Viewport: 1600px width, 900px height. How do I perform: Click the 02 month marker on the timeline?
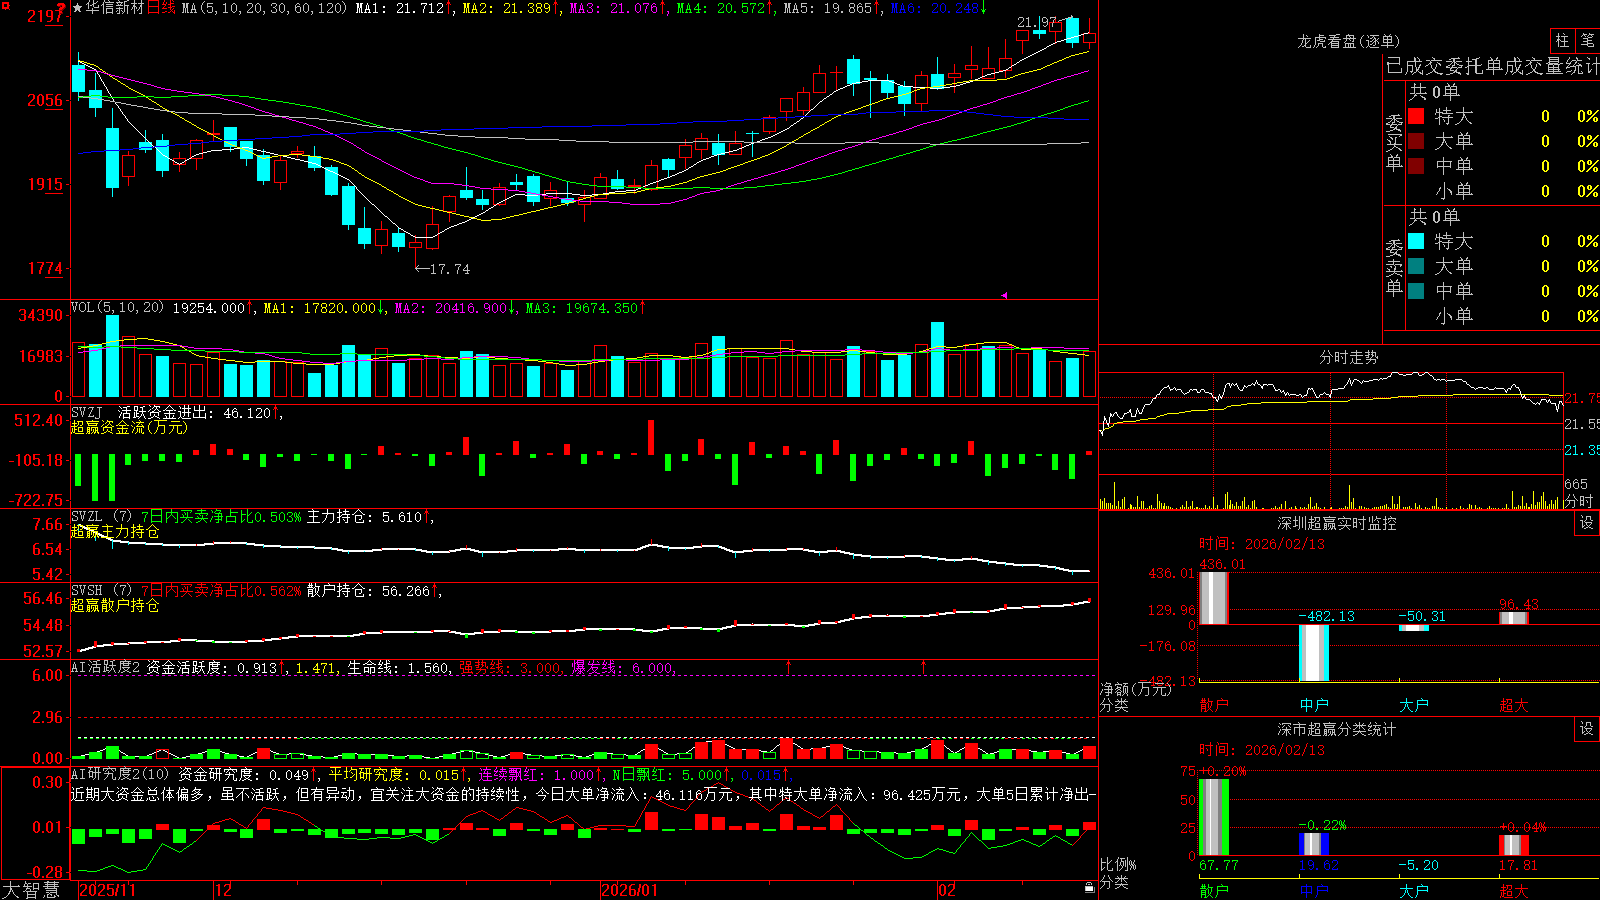point(946,890)
